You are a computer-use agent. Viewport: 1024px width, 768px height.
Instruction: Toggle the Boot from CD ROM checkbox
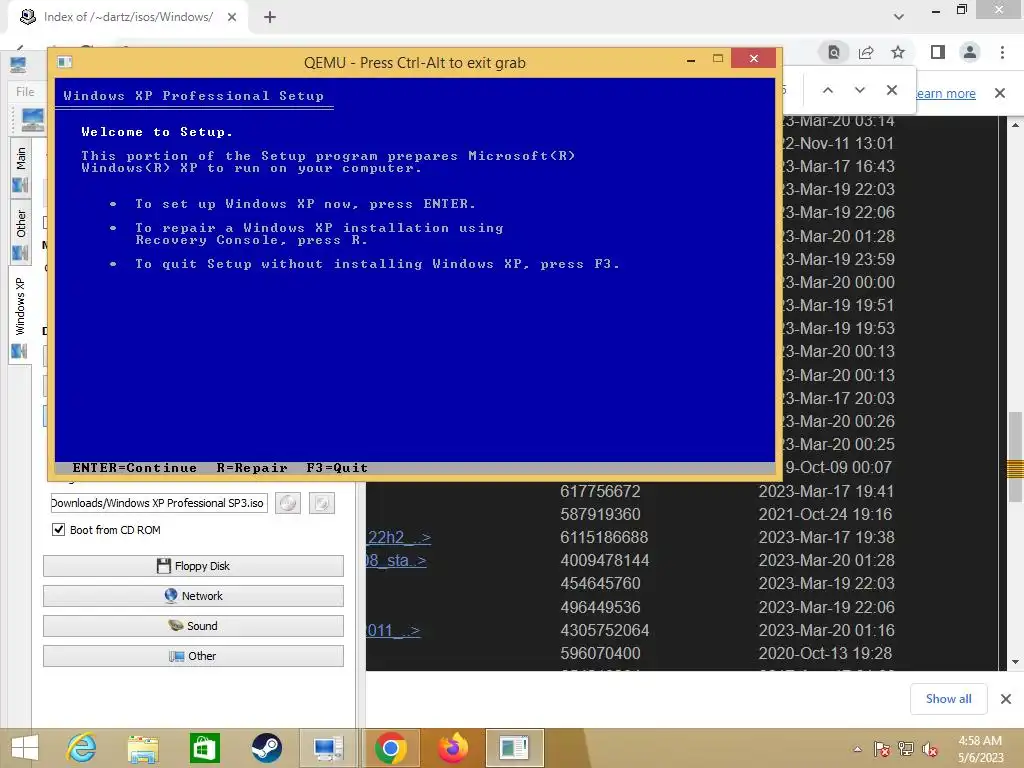(x=59, y=530)
